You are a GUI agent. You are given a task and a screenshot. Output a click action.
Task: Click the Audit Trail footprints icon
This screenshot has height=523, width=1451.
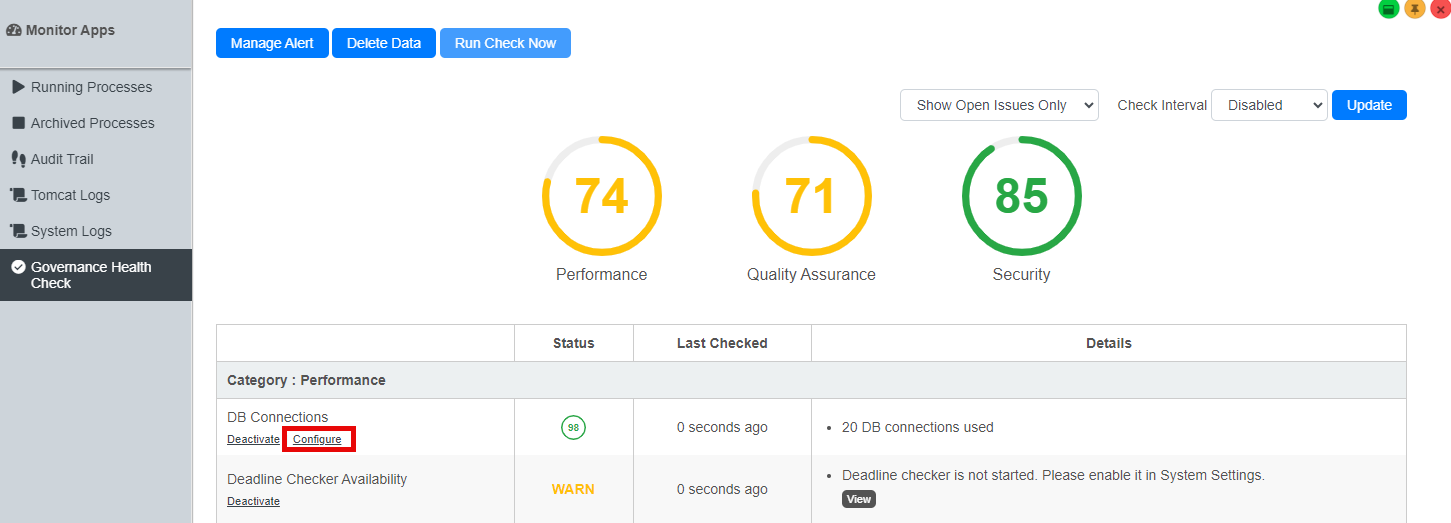(x=18, y=159)
